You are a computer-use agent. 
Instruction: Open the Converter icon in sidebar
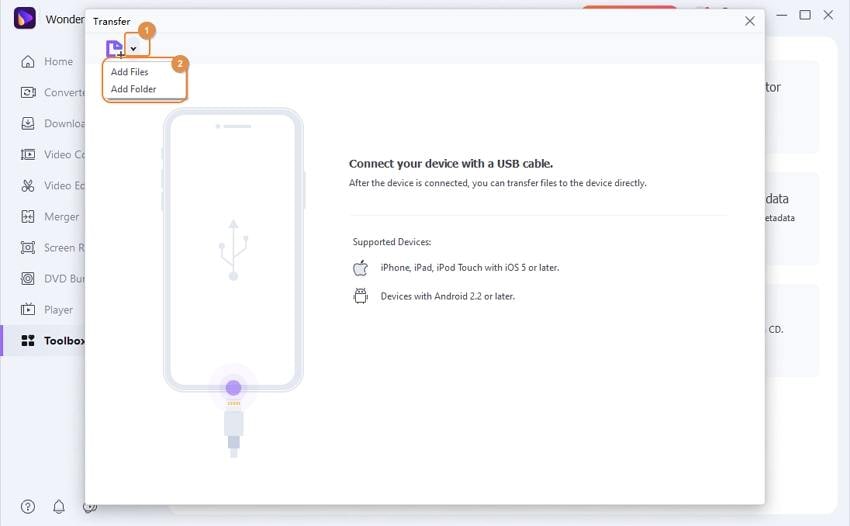pyautogui.click(x=28, y=93)
